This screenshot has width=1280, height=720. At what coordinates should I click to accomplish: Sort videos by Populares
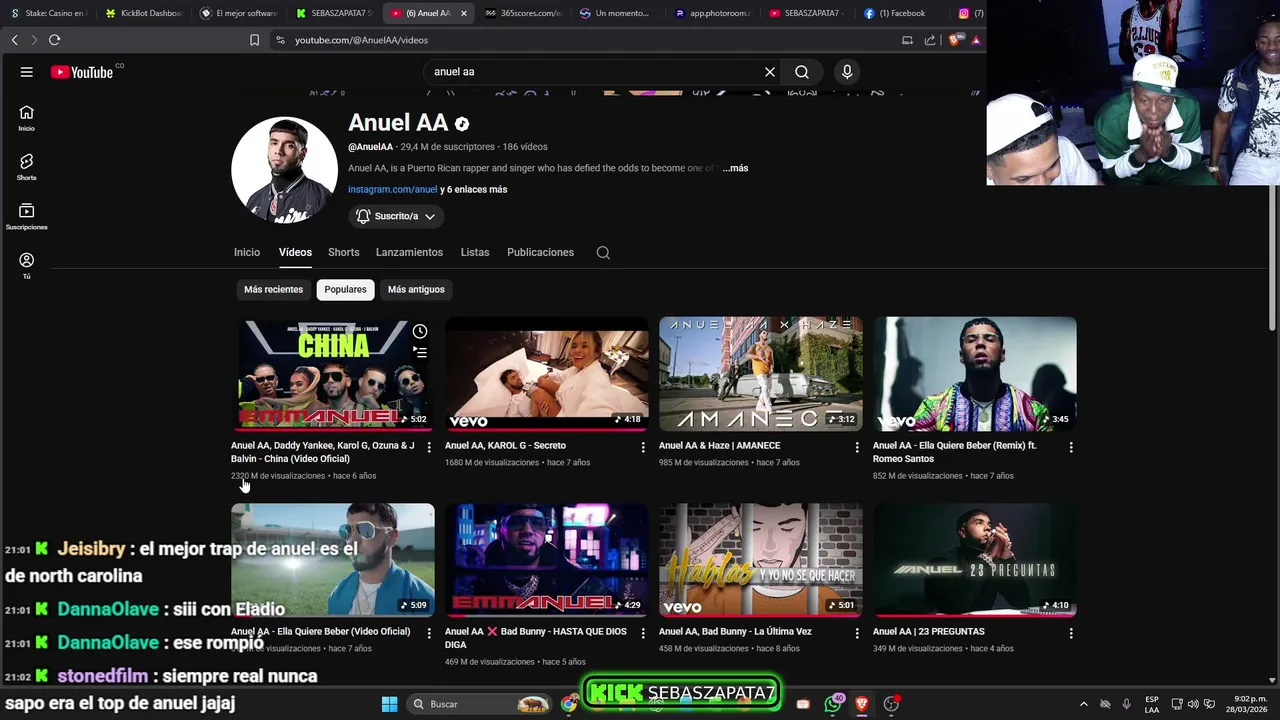[345, 290]
